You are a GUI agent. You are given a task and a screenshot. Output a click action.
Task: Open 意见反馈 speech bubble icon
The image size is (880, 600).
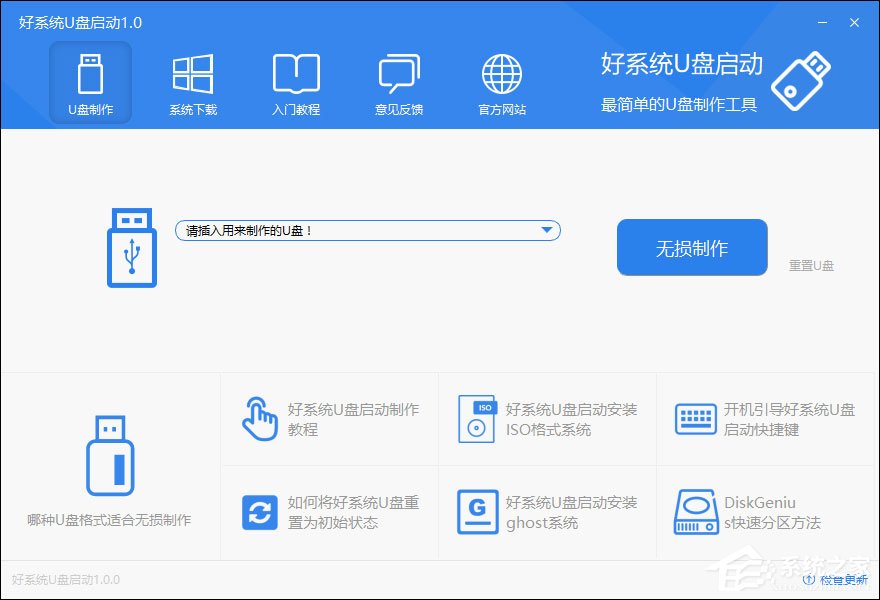coord(398,72)
